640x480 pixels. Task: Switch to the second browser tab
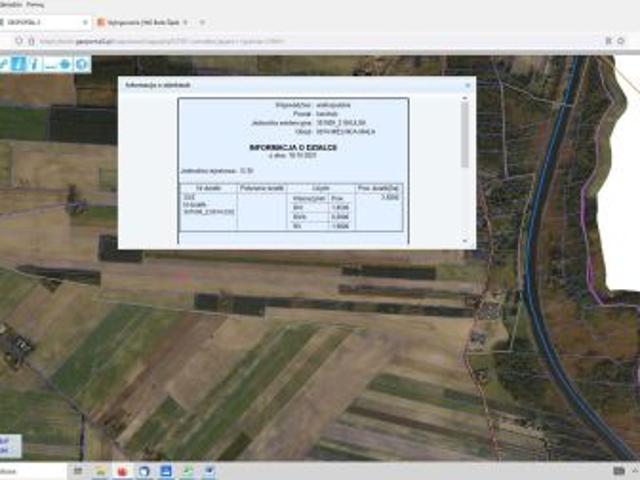(x=143, y=22)
